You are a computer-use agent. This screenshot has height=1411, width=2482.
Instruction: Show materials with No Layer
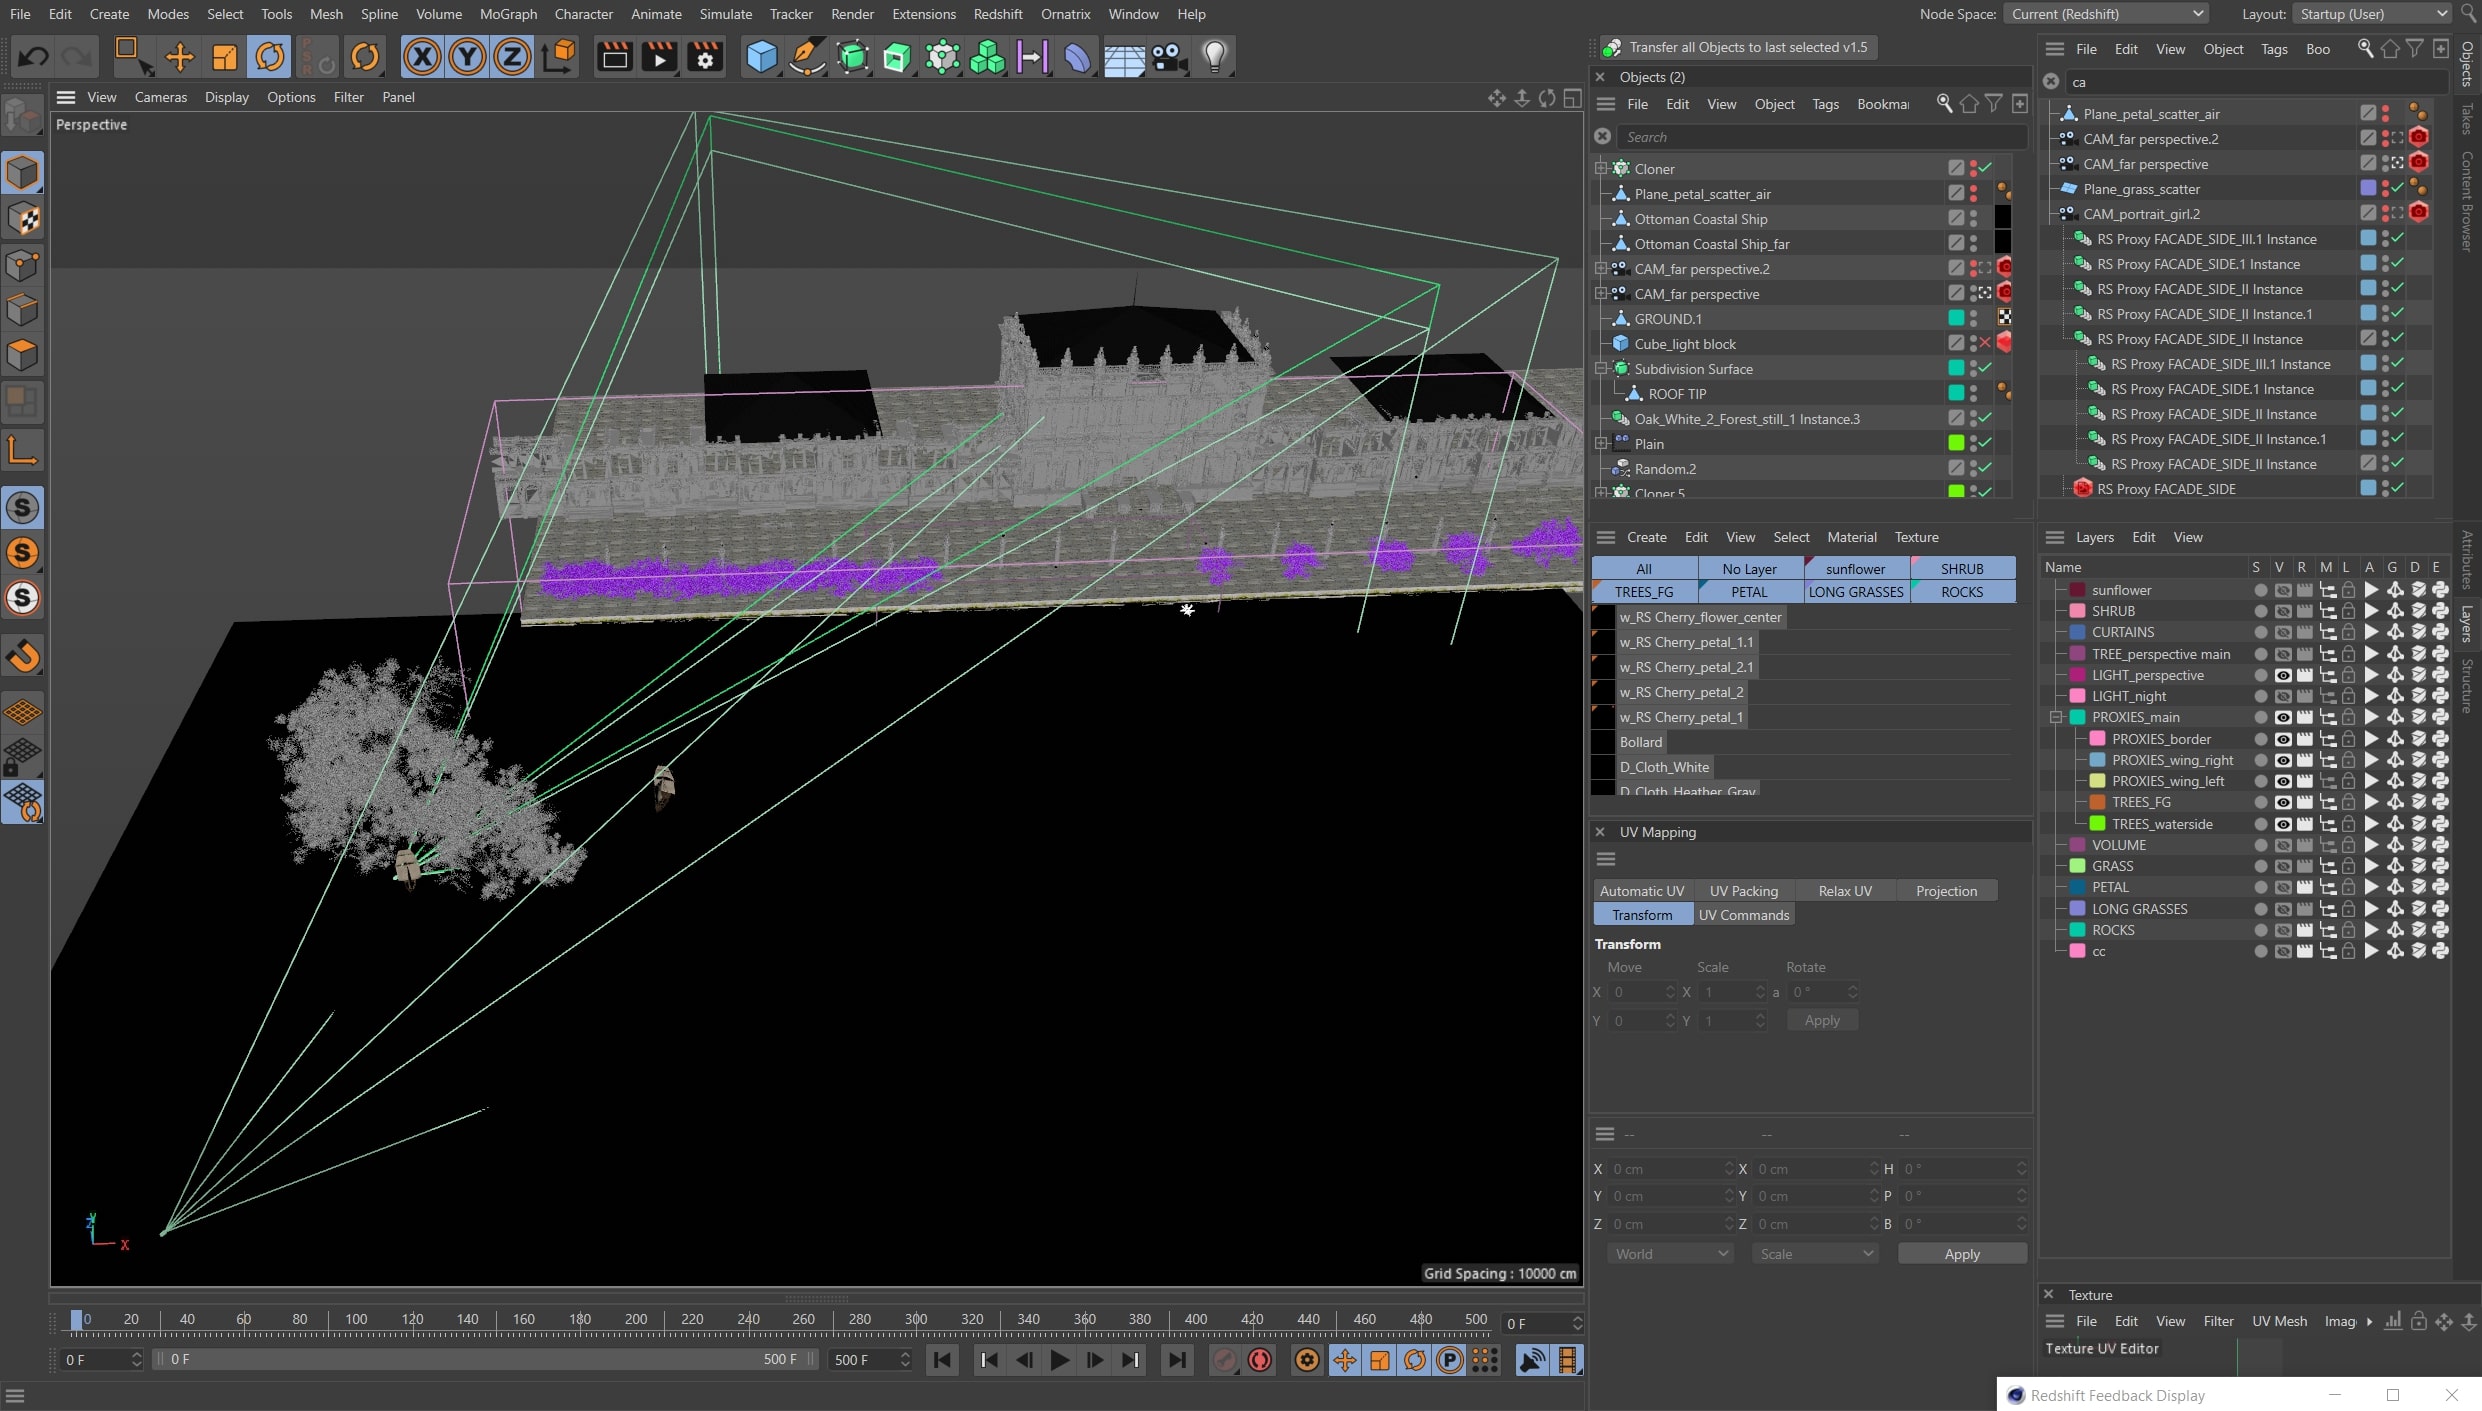click(1749, 569)
